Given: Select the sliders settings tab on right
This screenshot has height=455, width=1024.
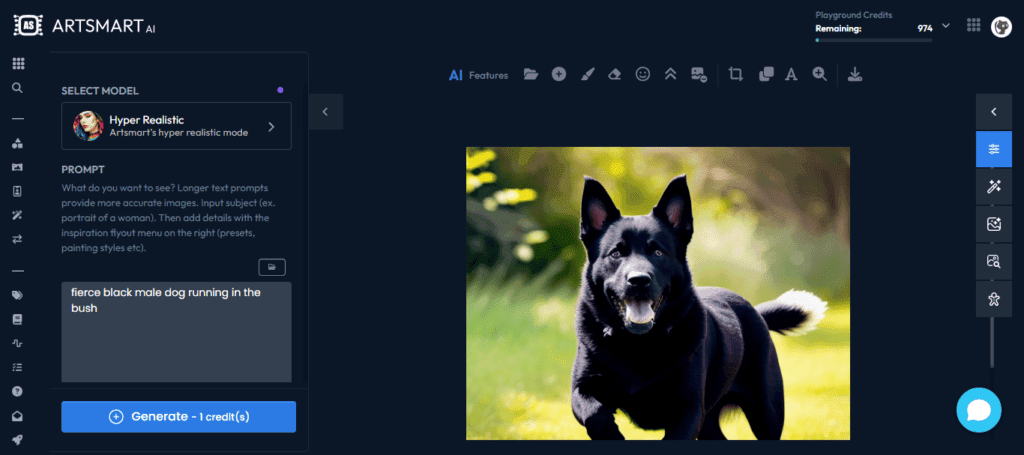Looking at the screenshot, I should point(993,149).
